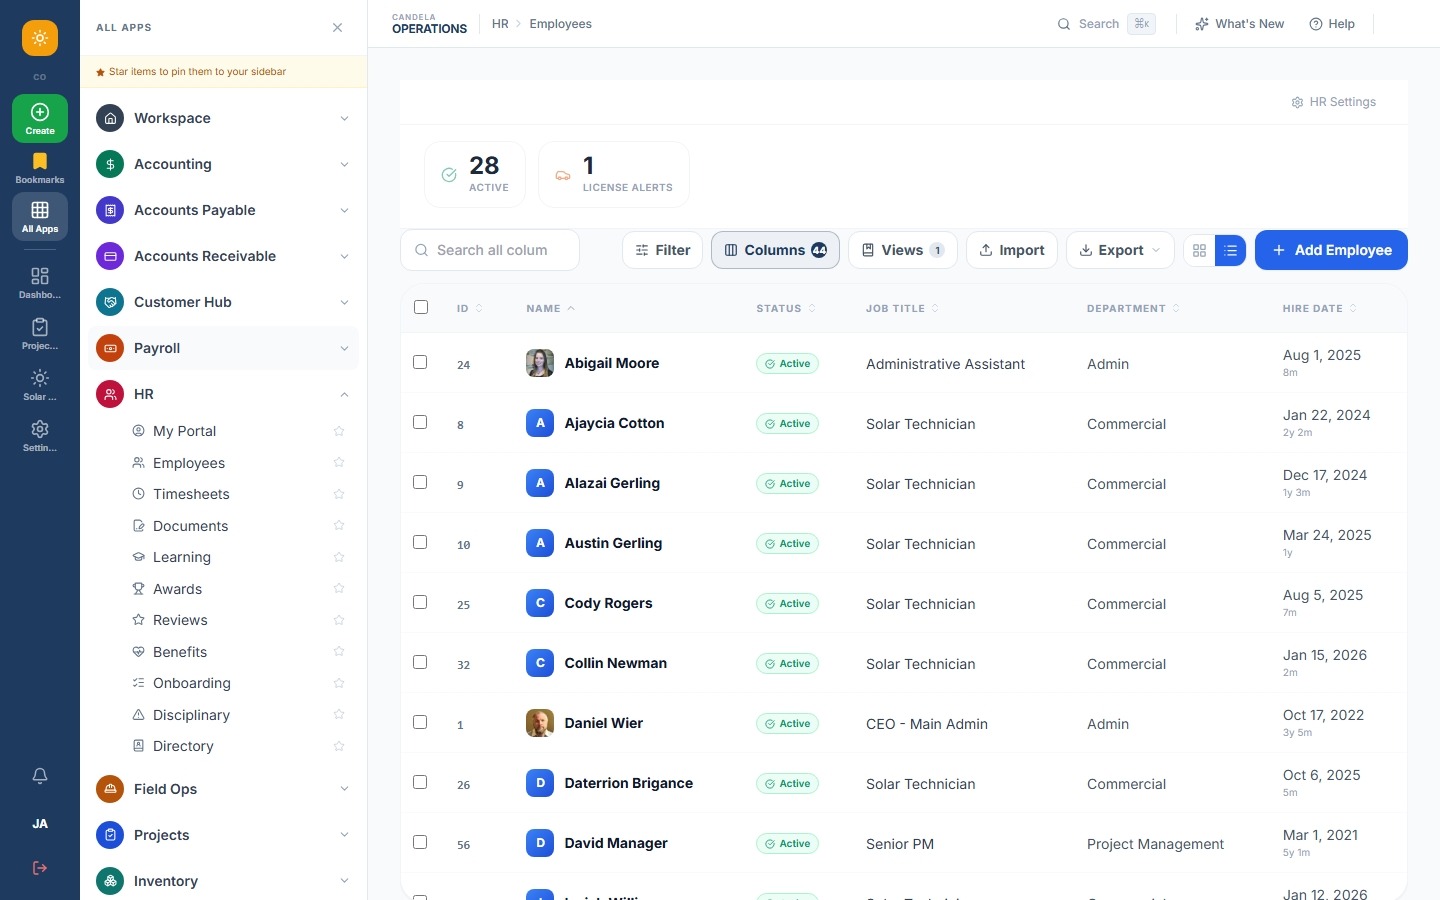Viewport: 1440px width, 900px height.
Task: Select the Alazai Gerling row checkbox
Action: tap(420, 482)
